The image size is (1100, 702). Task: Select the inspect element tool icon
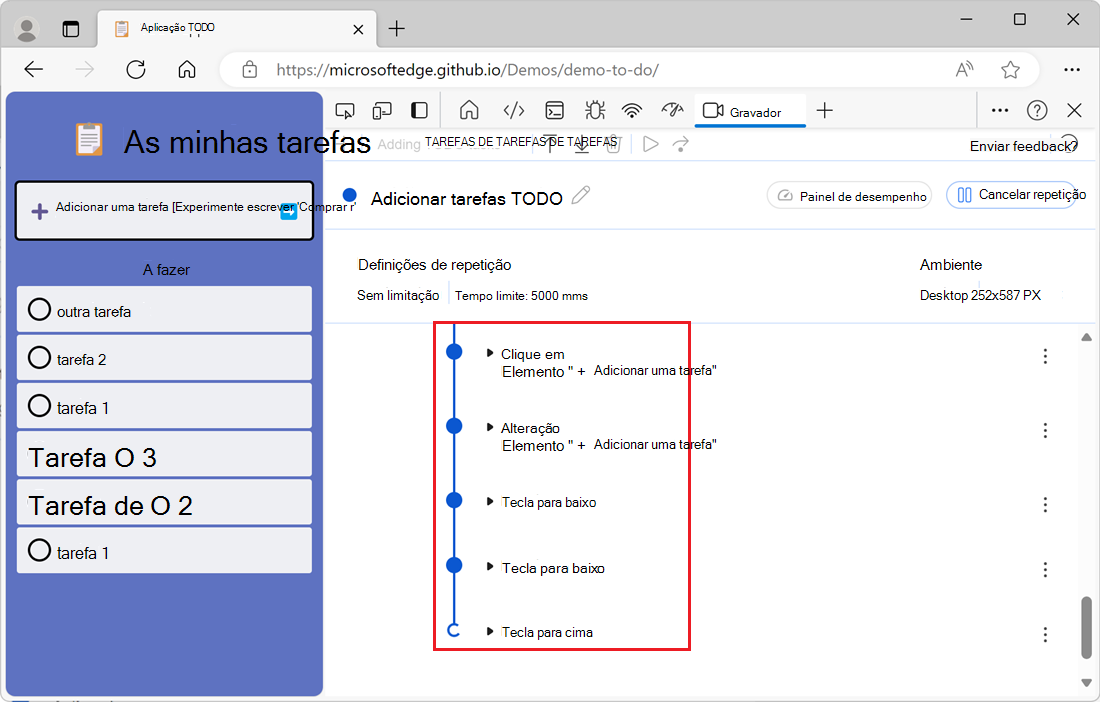344,110
